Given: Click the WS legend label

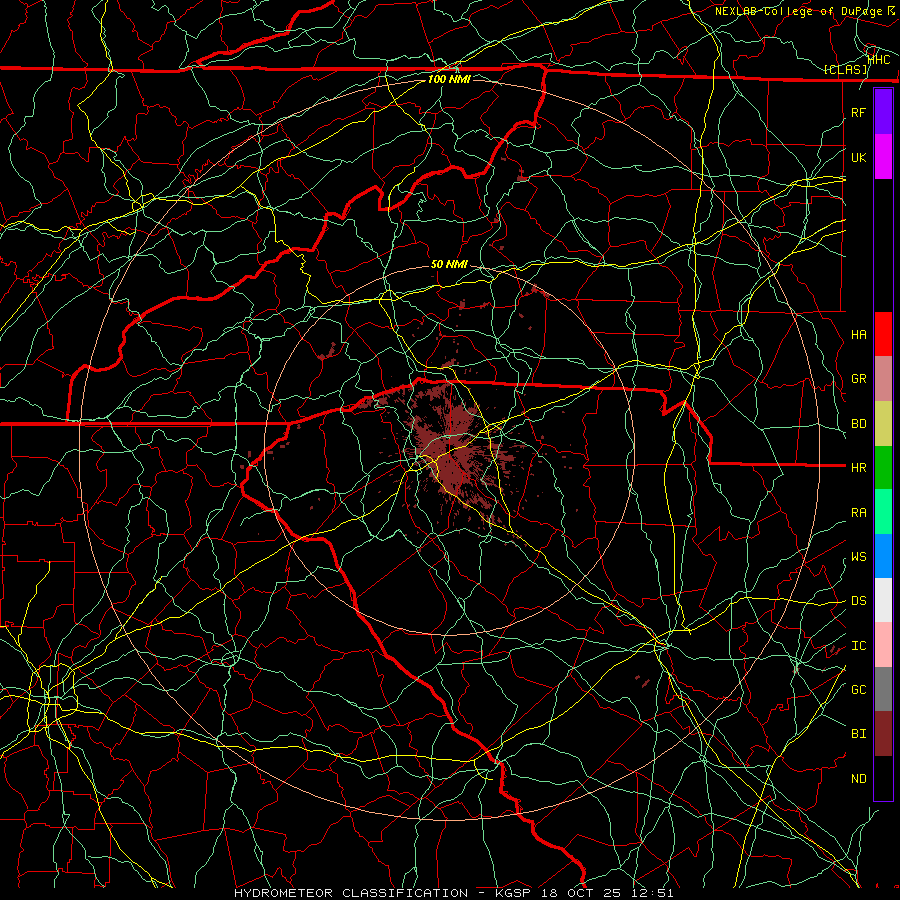Looking at the screenshot, I should point(858,556).
